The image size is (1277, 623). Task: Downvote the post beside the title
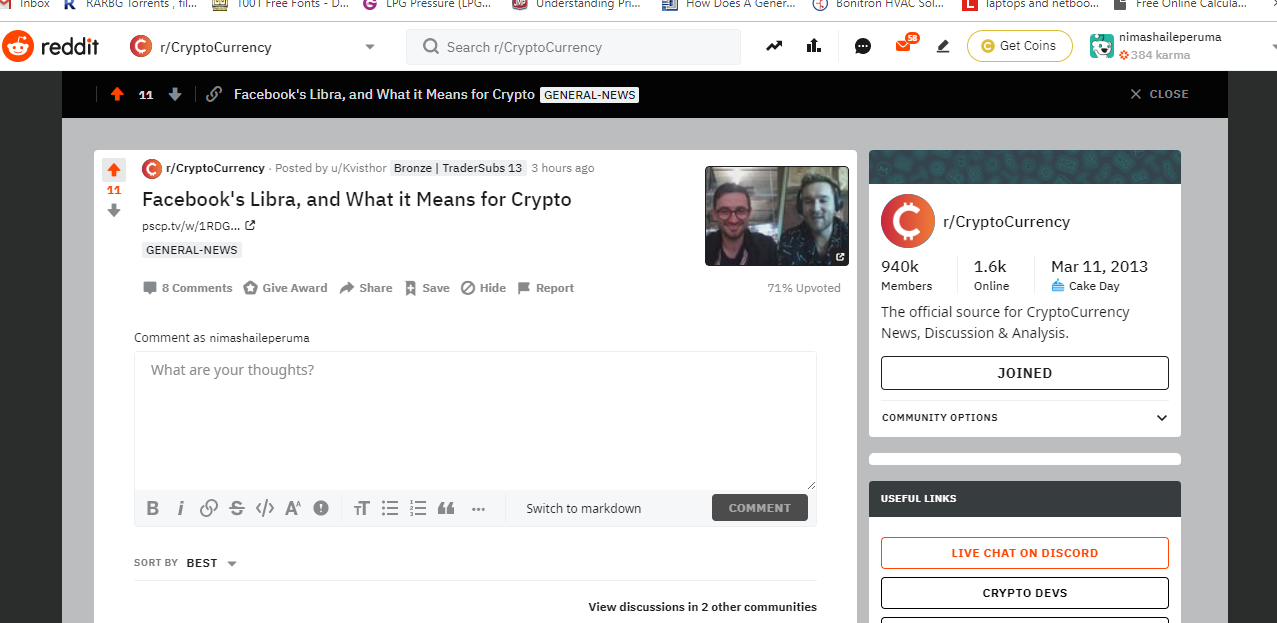114,210
